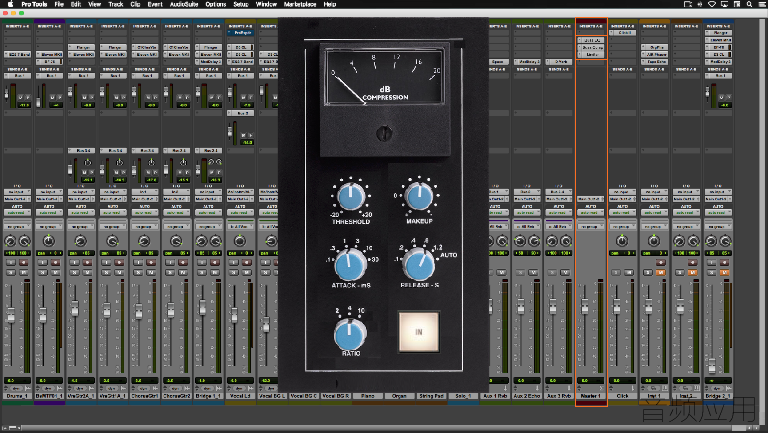Screen dimensions: 768x433
Task: Open the File menu
Action: [x=59, y=4]
